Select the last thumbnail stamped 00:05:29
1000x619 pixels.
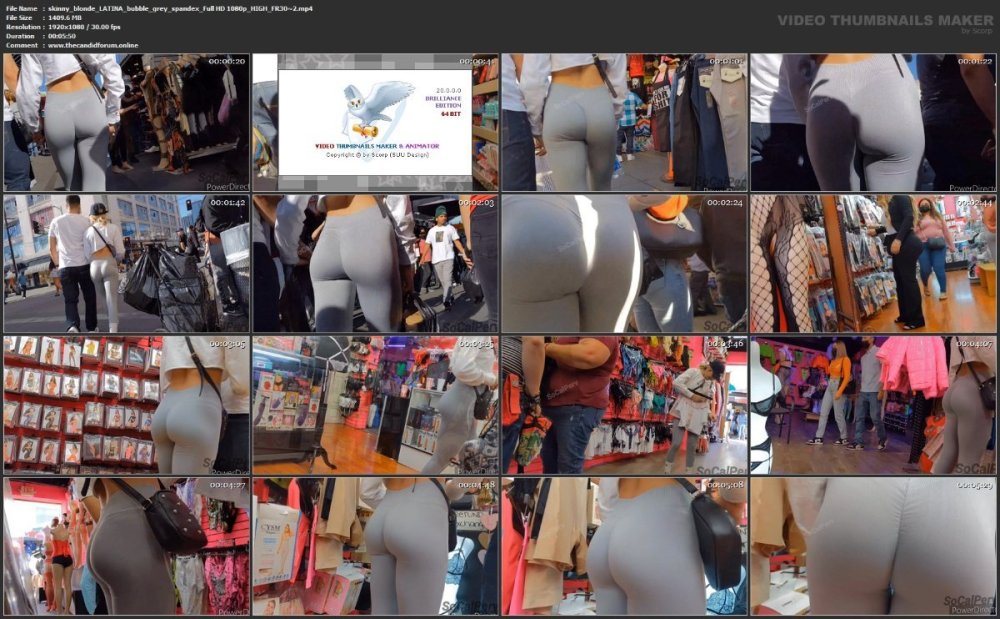[873, 547]
